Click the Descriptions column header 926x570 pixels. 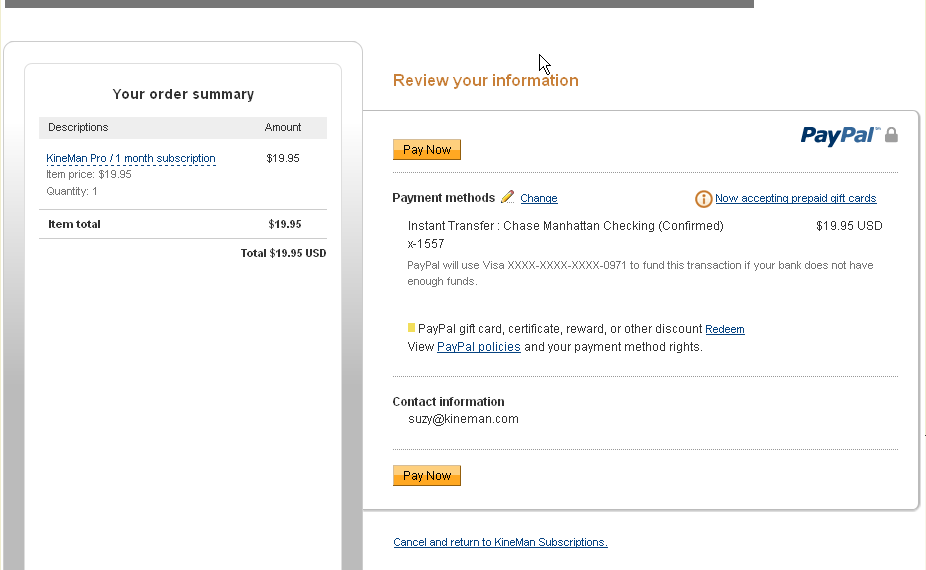[78, 128]
